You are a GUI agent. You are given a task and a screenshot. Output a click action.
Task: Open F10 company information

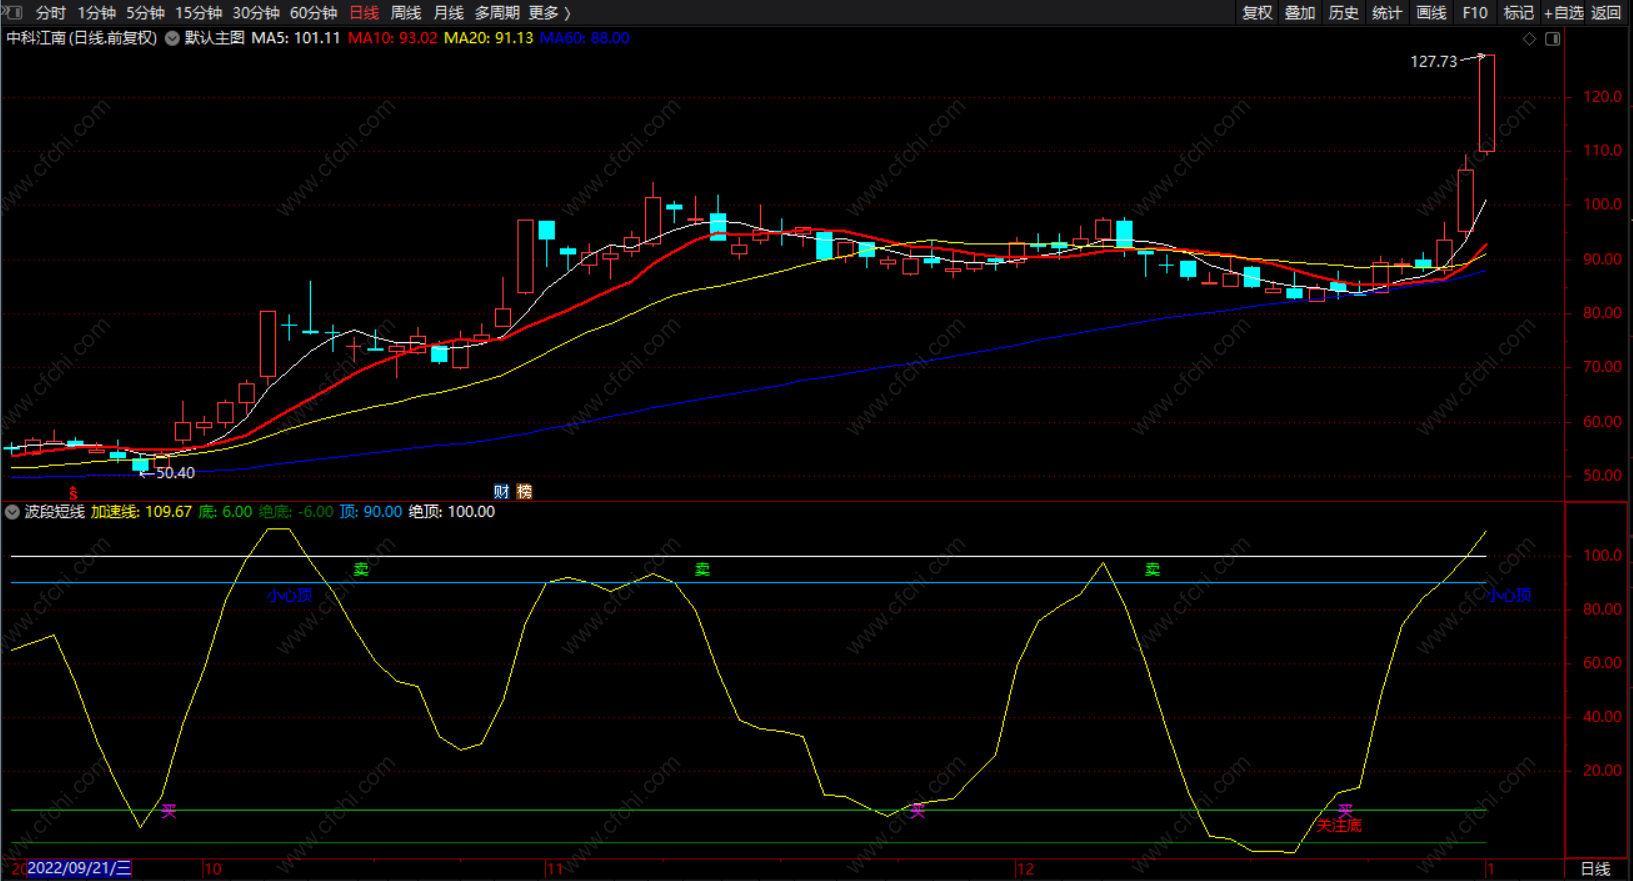coord(1475,13)
